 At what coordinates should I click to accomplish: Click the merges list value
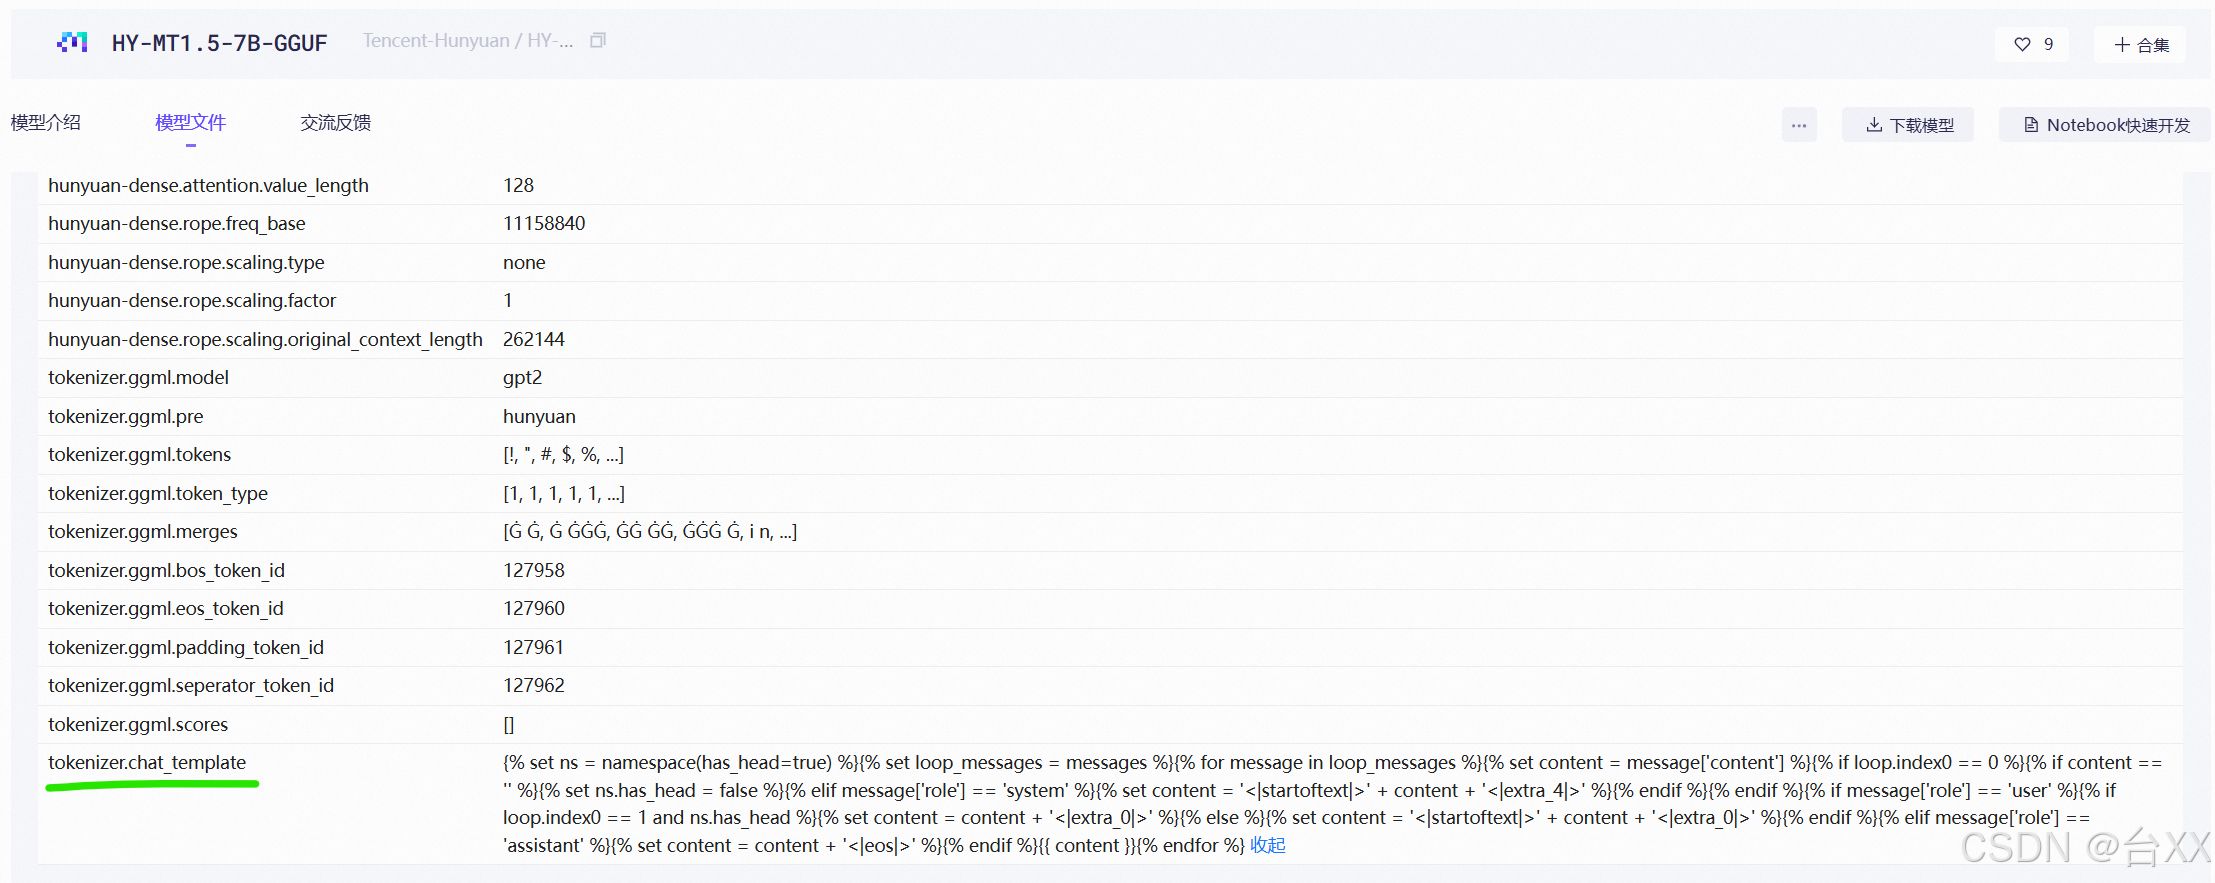click(650, 531)
